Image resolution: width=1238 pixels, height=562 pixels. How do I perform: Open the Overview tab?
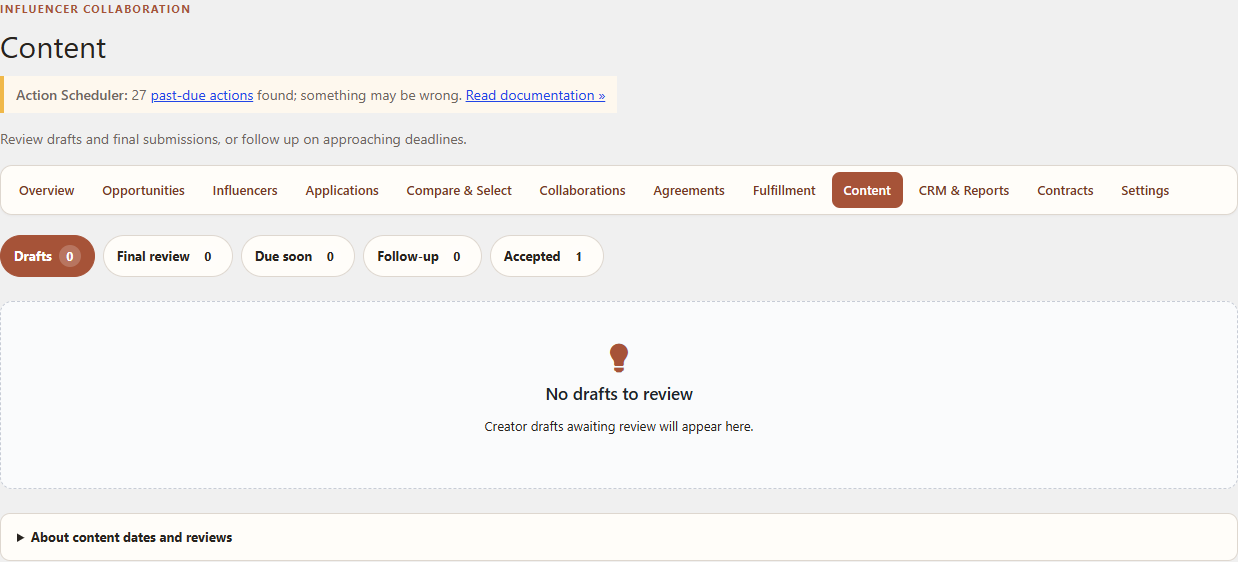pyautogui.click(x=47, y=190)
